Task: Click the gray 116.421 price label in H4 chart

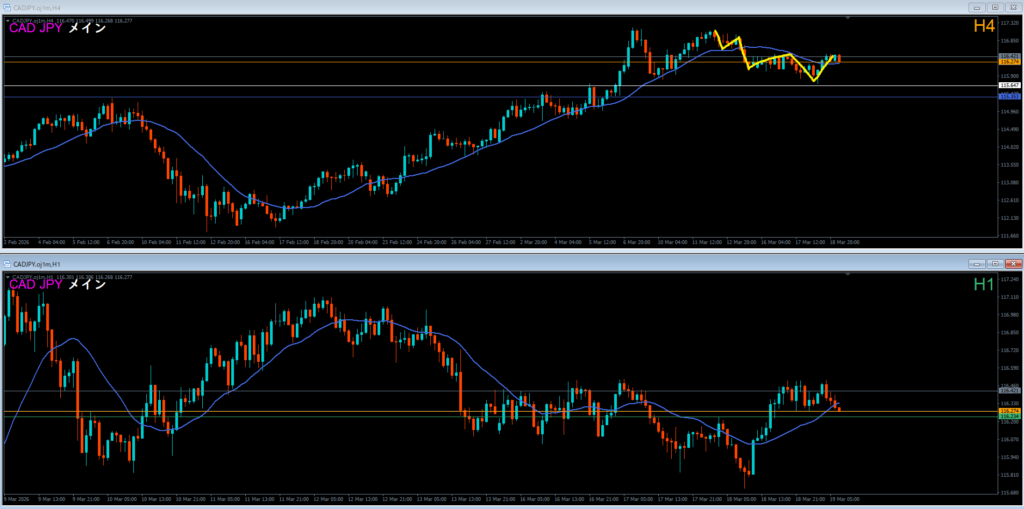Action: (1010, 57)
